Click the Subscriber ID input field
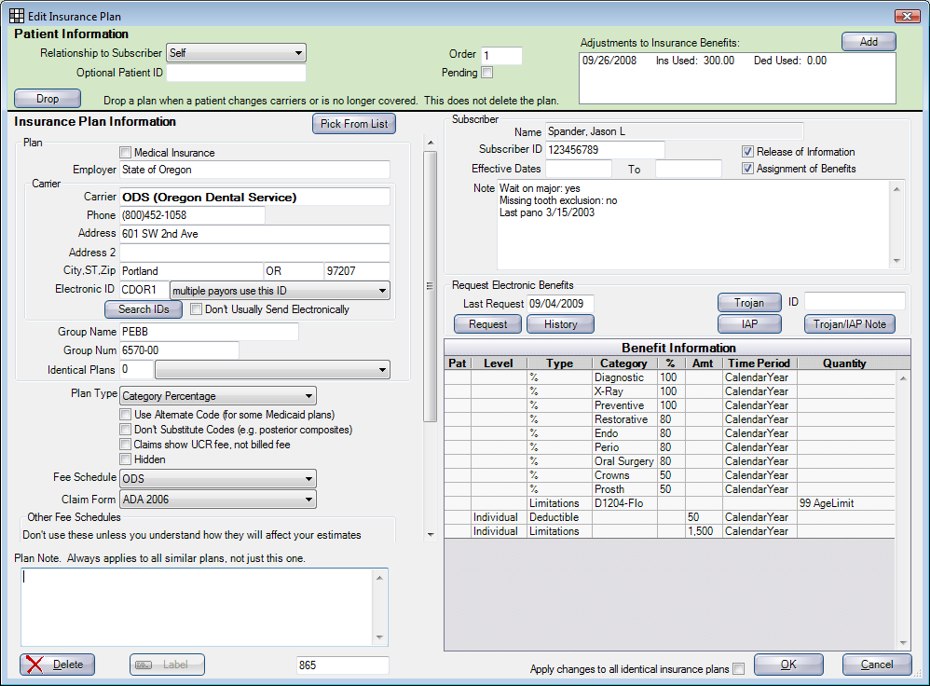The image size is (930, 686). point(604,150)
